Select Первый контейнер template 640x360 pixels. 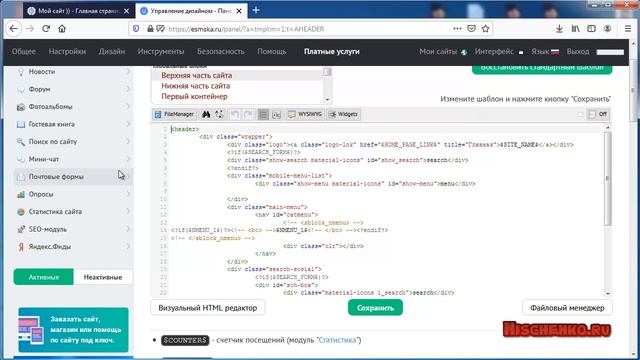point(194,97)
